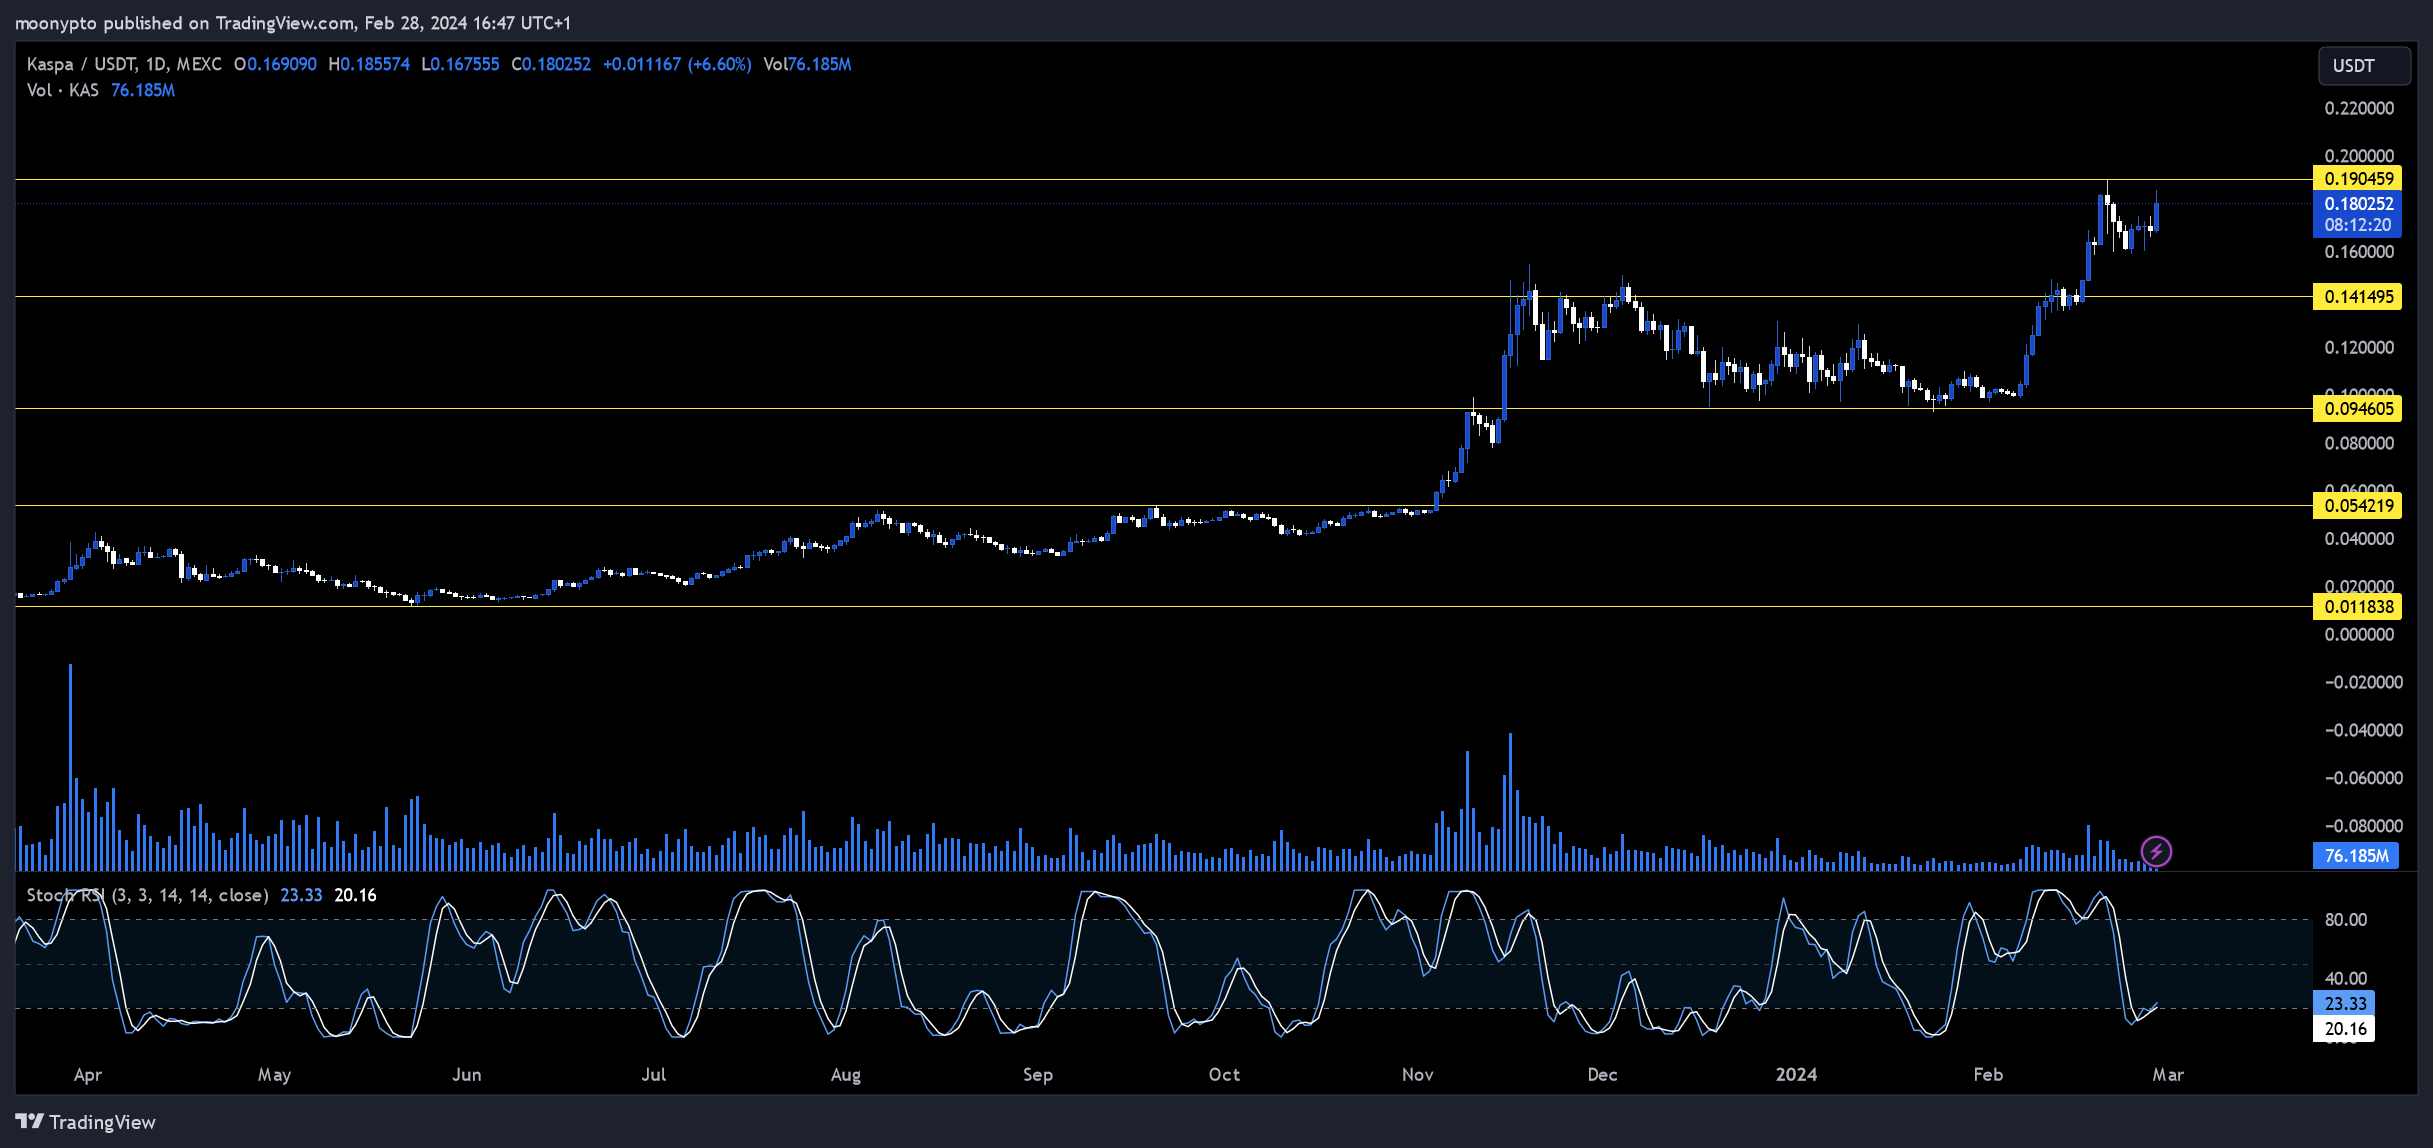The width and height of the screenshot is (2433, 1148).
Task: Click the 0.000000 price axis tick
Action: pyautogui.click(x=2359, y=635)
